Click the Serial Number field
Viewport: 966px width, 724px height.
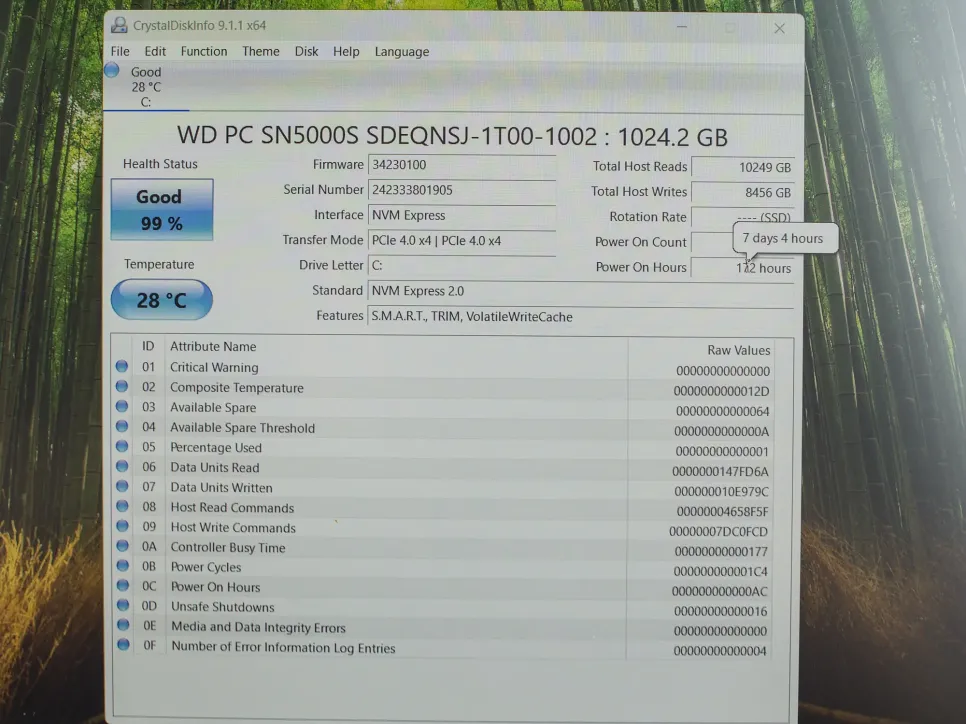[x=461, y=190]
